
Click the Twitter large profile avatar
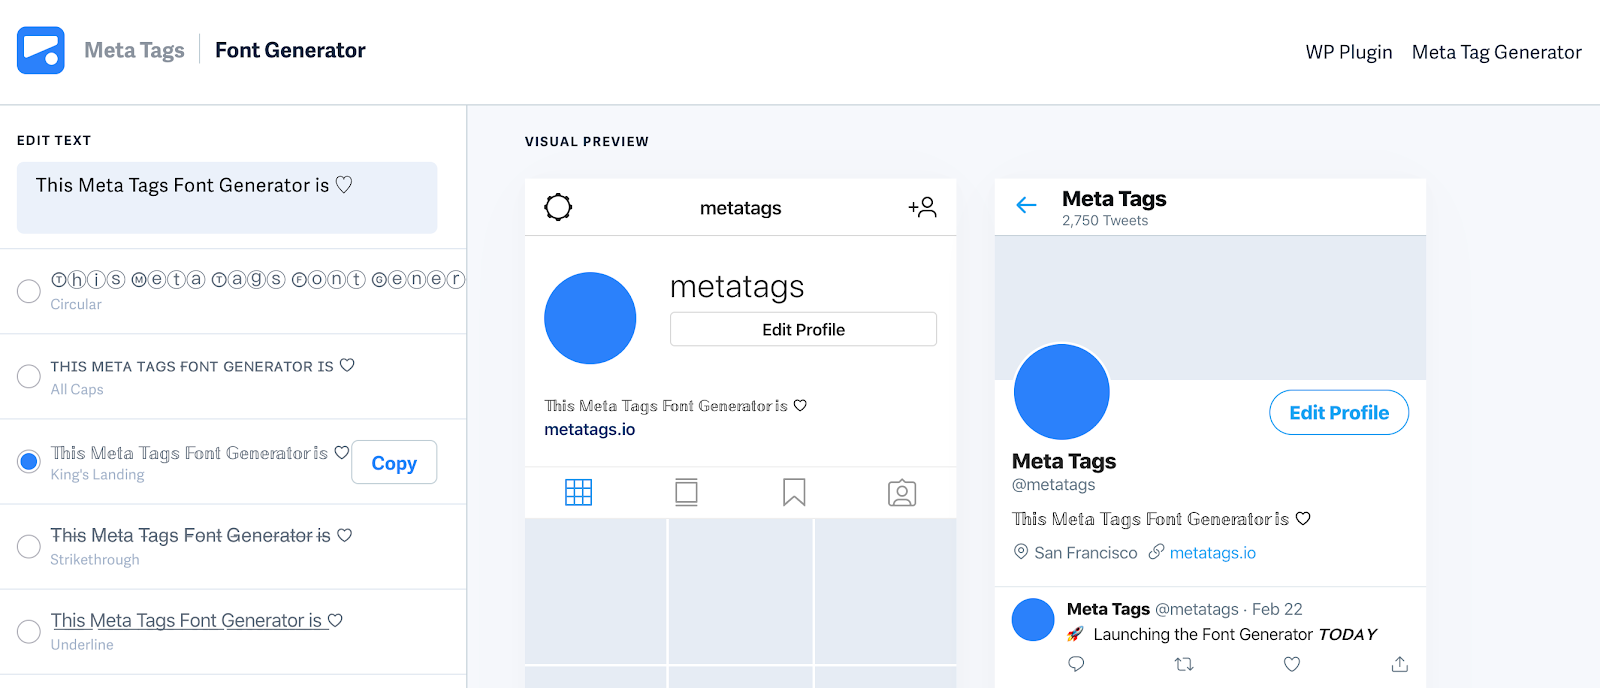[1062, 392]
